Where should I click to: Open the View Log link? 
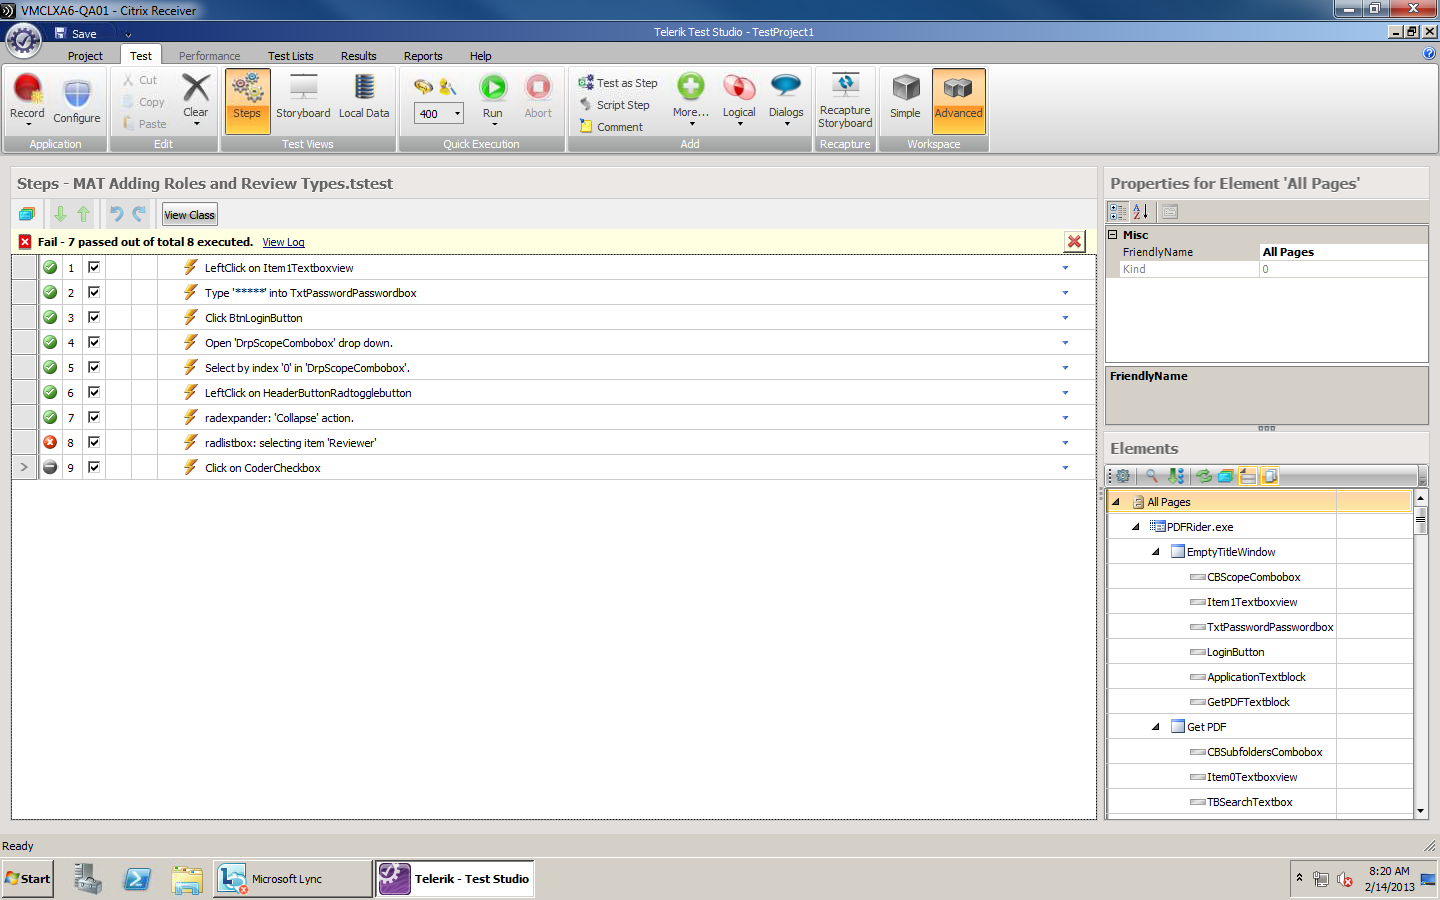[283, 242]
